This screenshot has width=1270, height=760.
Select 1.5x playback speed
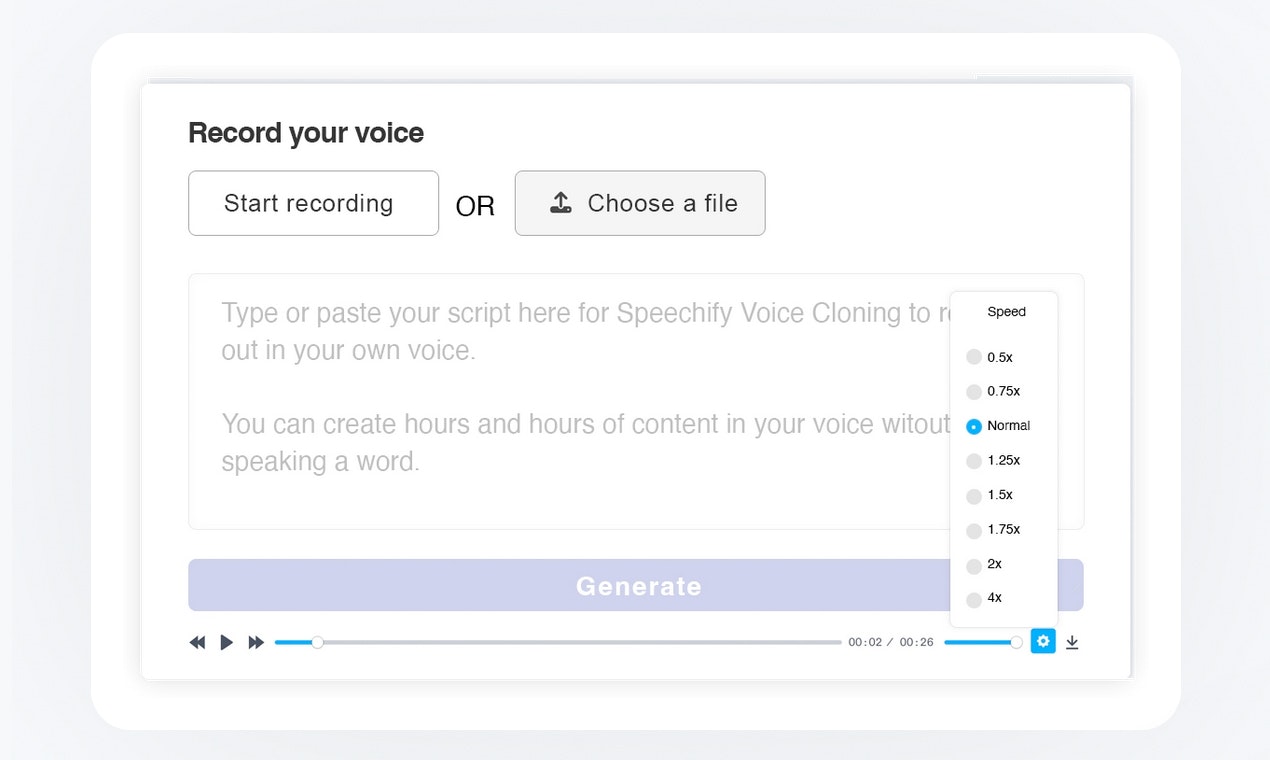click(974, 496)
